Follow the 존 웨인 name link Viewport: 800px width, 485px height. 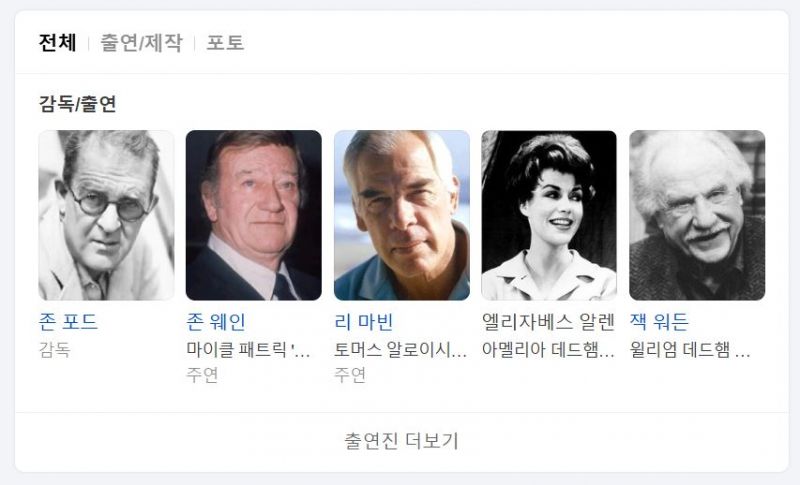pyautogui.click(x=216, y=322)
